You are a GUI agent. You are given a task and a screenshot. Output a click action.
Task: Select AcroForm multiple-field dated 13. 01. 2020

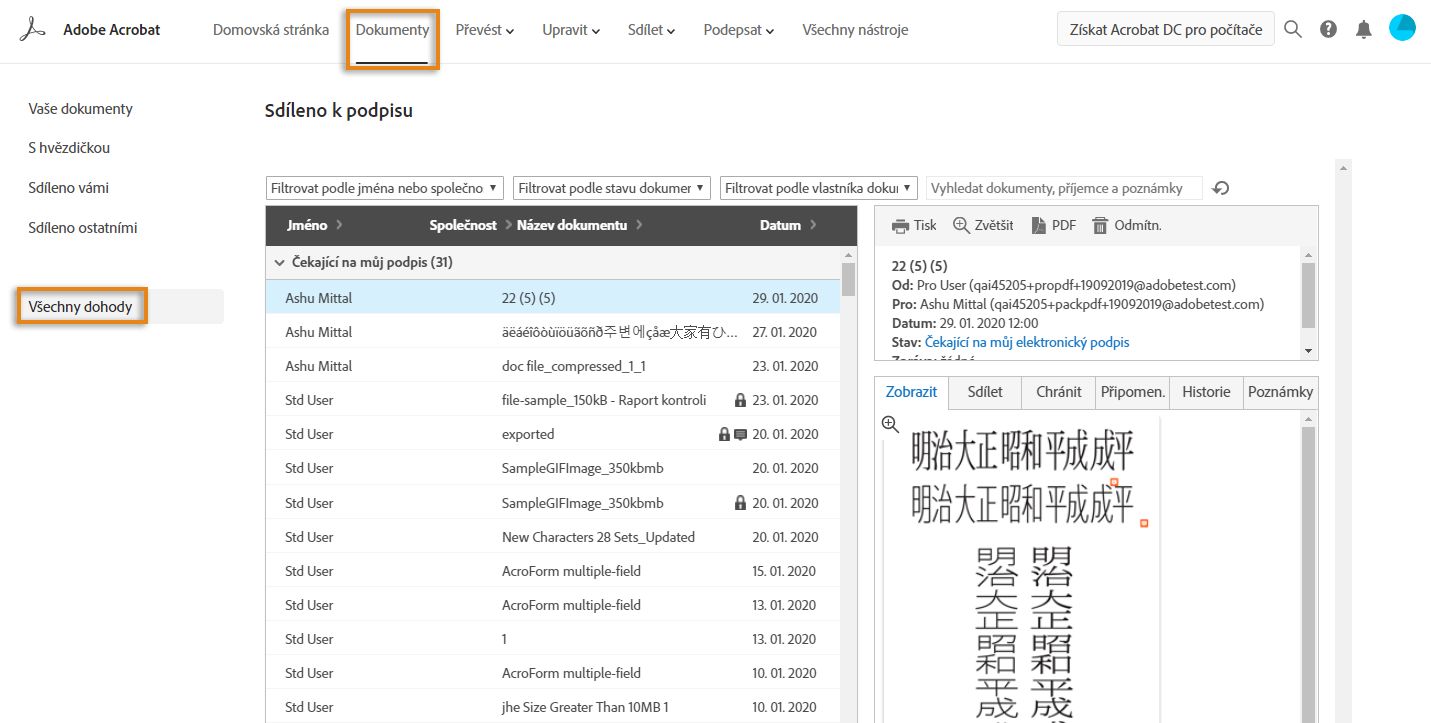553,605
